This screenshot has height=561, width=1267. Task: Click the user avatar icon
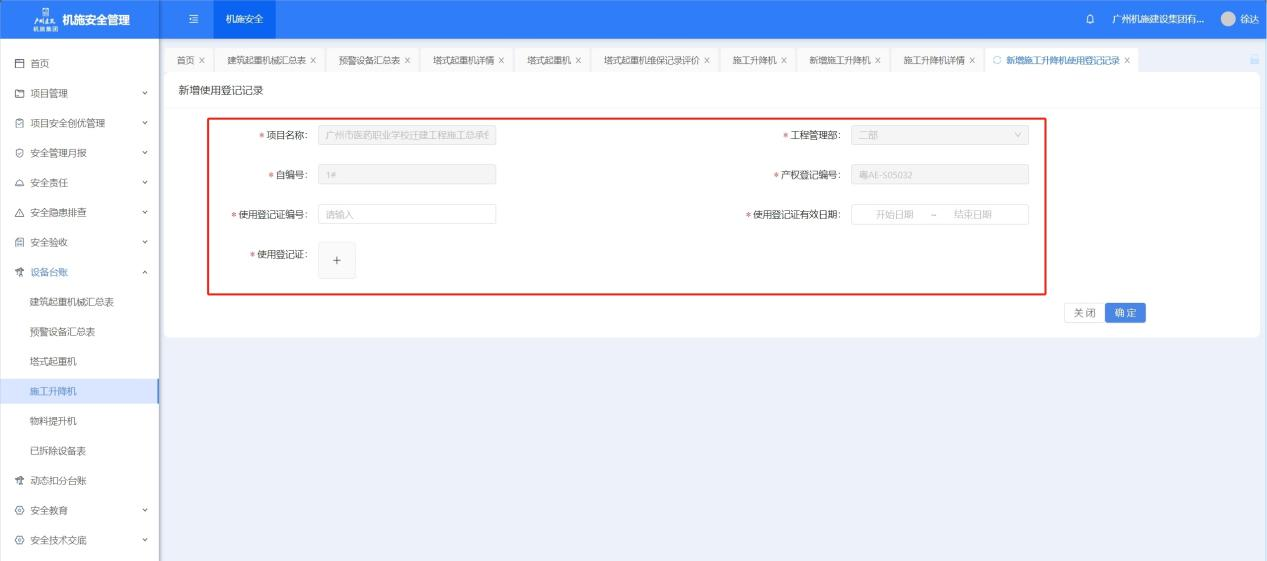(x=1227, y=20)
